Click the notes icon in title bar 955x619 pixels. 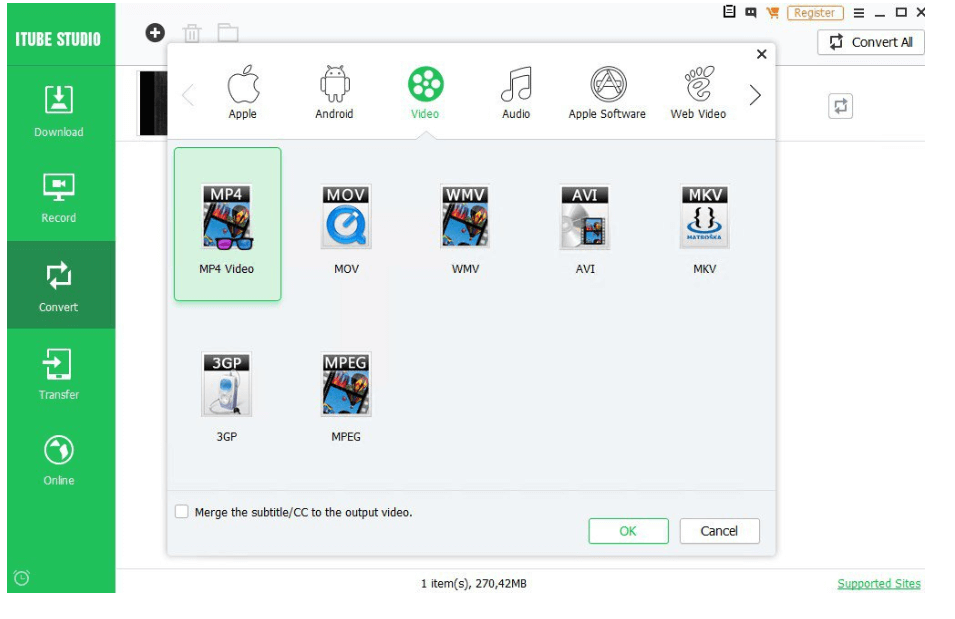point(729,12)
